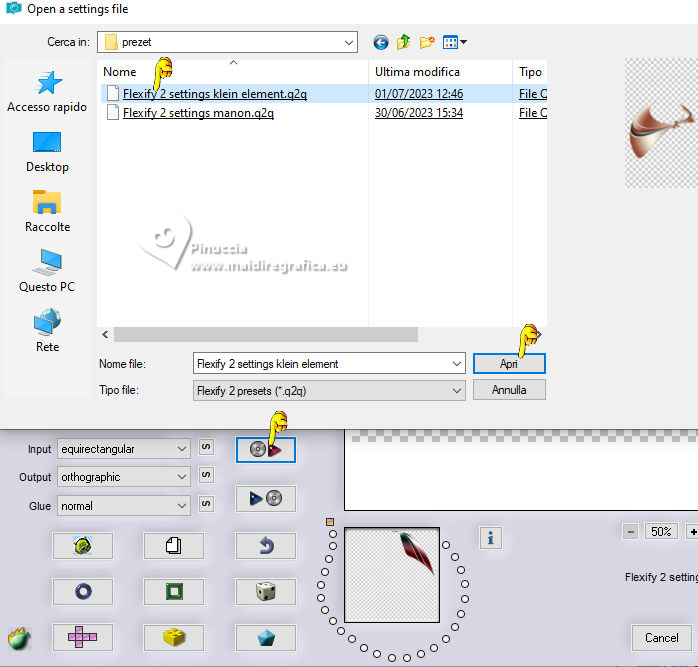Click the load settings disc-and-red-arrow button
This screenshot has width=698, height=667.
click(265, 450)
